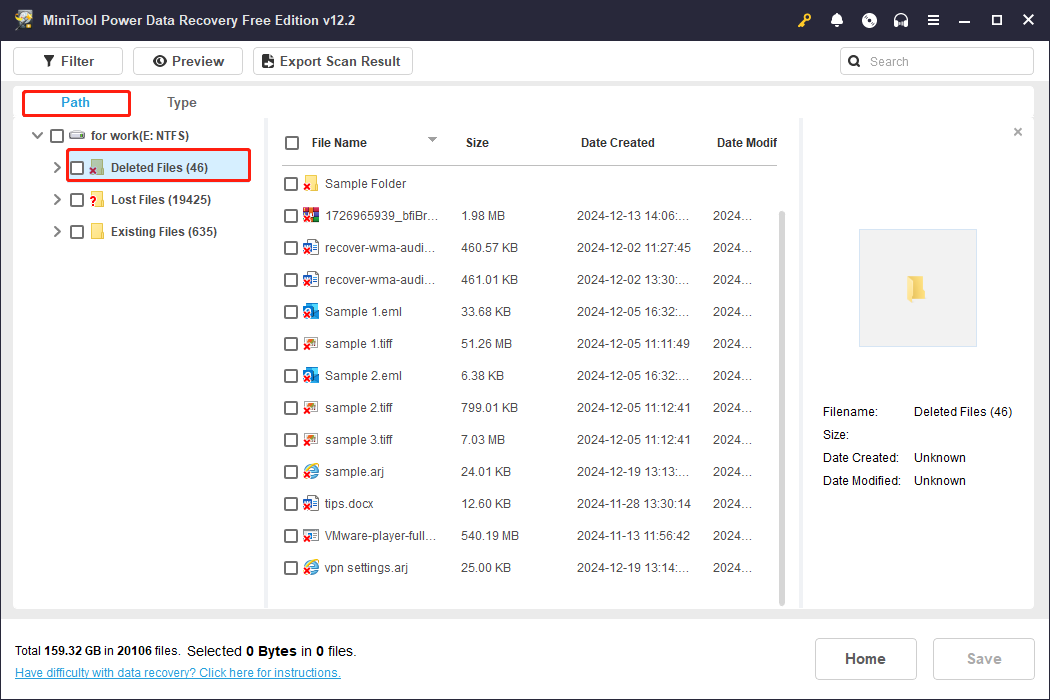Go back with the Home button
Viewport: 1050px width, 700px height.
(865, 658)
